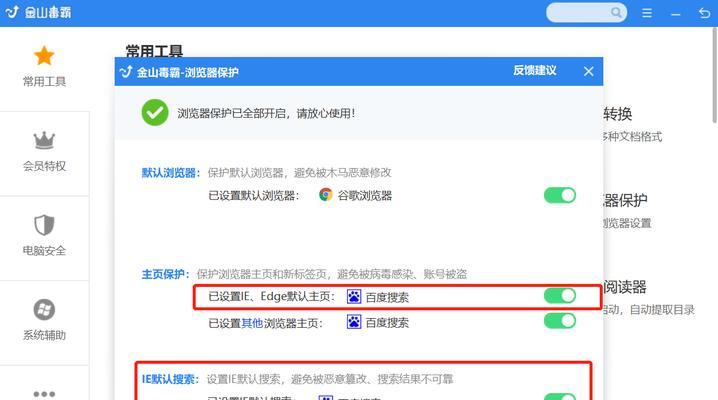Open the 转换 tool behind the dialog
718x400 pixels.
617,114
